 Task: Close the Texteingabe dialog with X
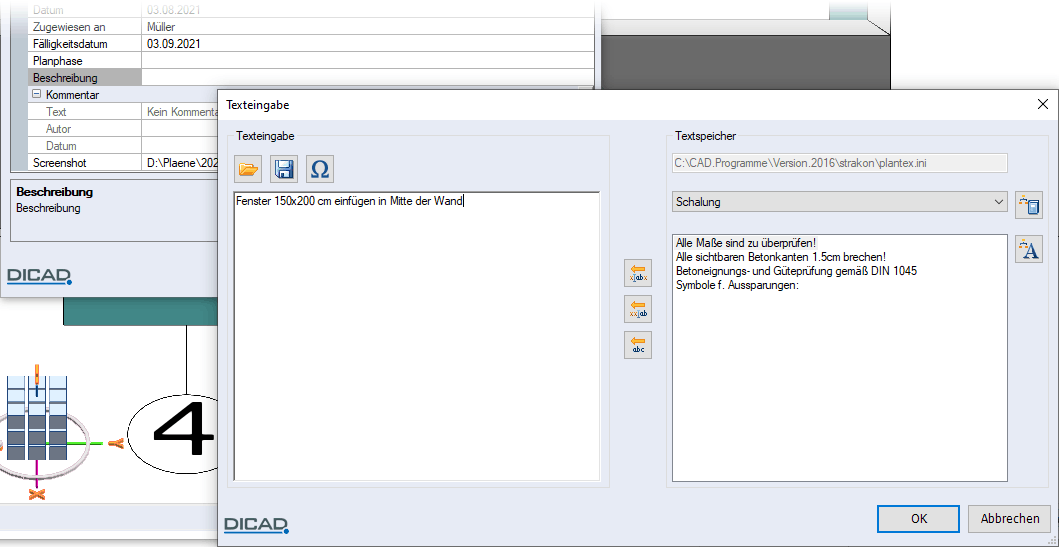click(1042, 104)
